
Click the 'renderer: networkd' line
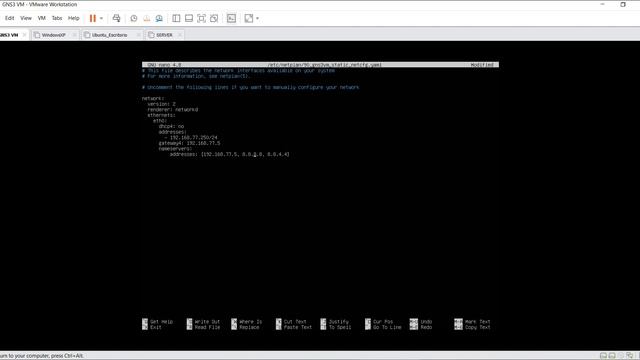coord(173,110)
